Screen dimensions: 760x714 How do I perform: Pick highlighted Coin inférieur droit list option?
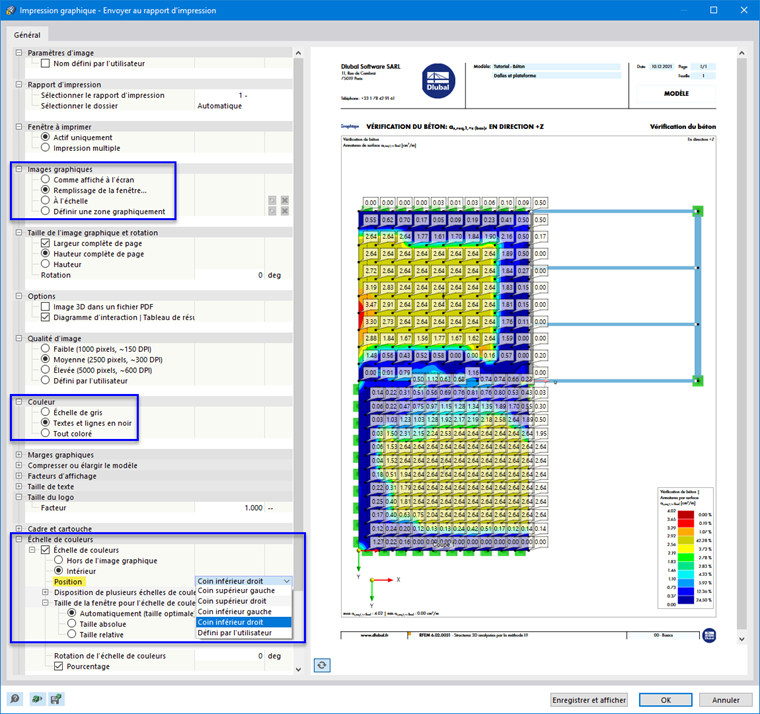tap(244, 622)
